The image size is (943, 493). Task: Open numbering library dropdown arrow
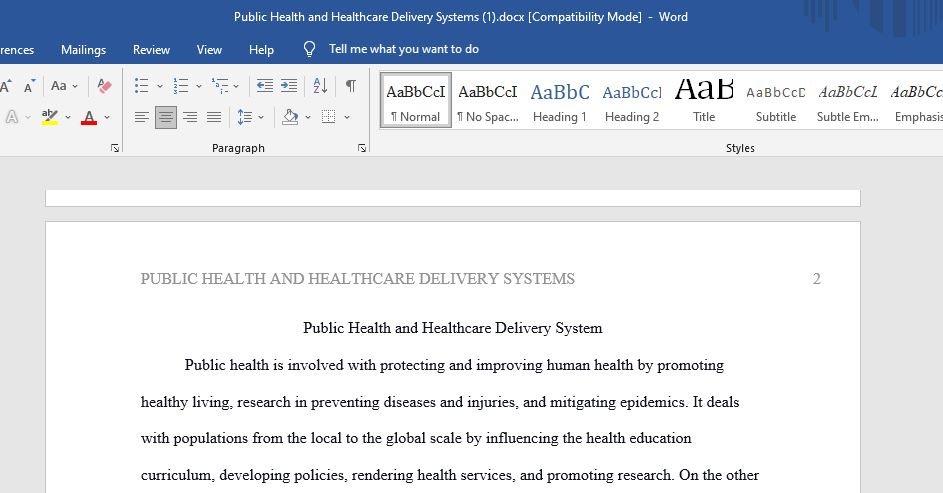[x=198, y=86]
